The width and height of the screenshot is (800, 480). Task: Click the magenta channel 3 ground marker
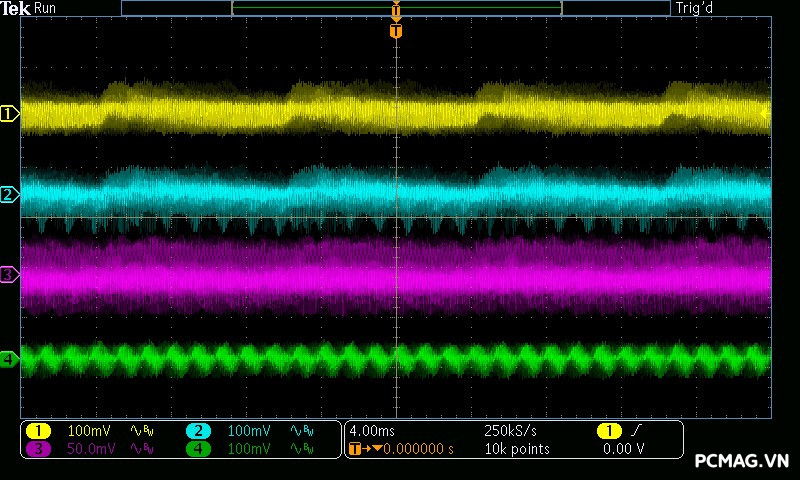click(9, 274)
